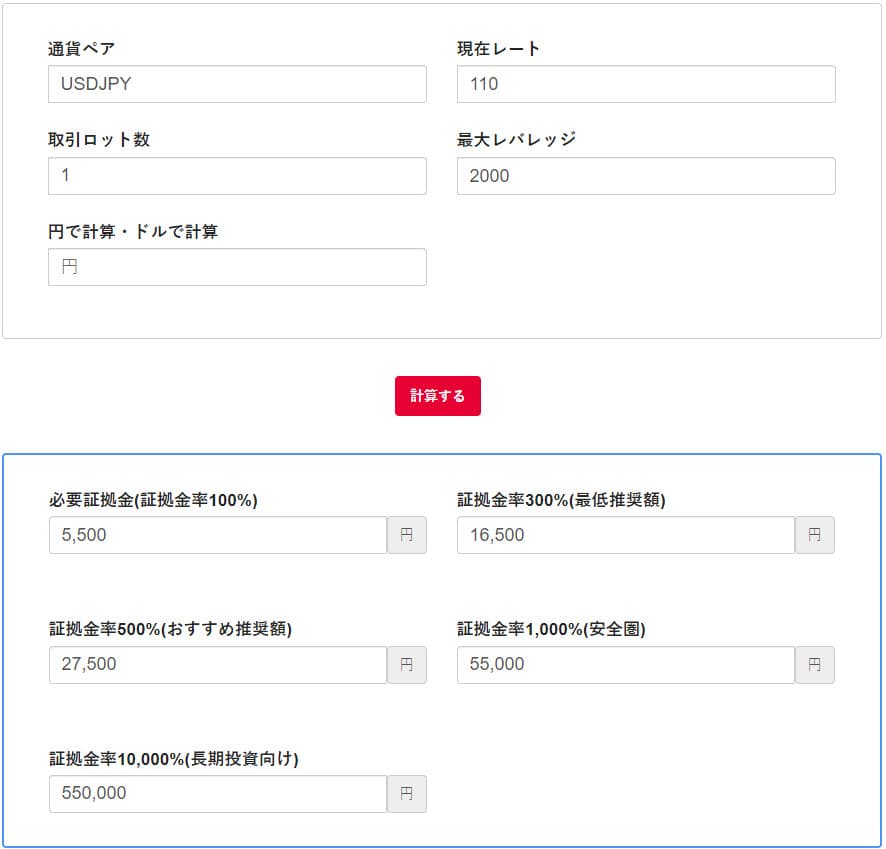This screenshot has height=849, width=886.
Task: Click the 円 unit badge beside 550,000
Action: point(407,794)
